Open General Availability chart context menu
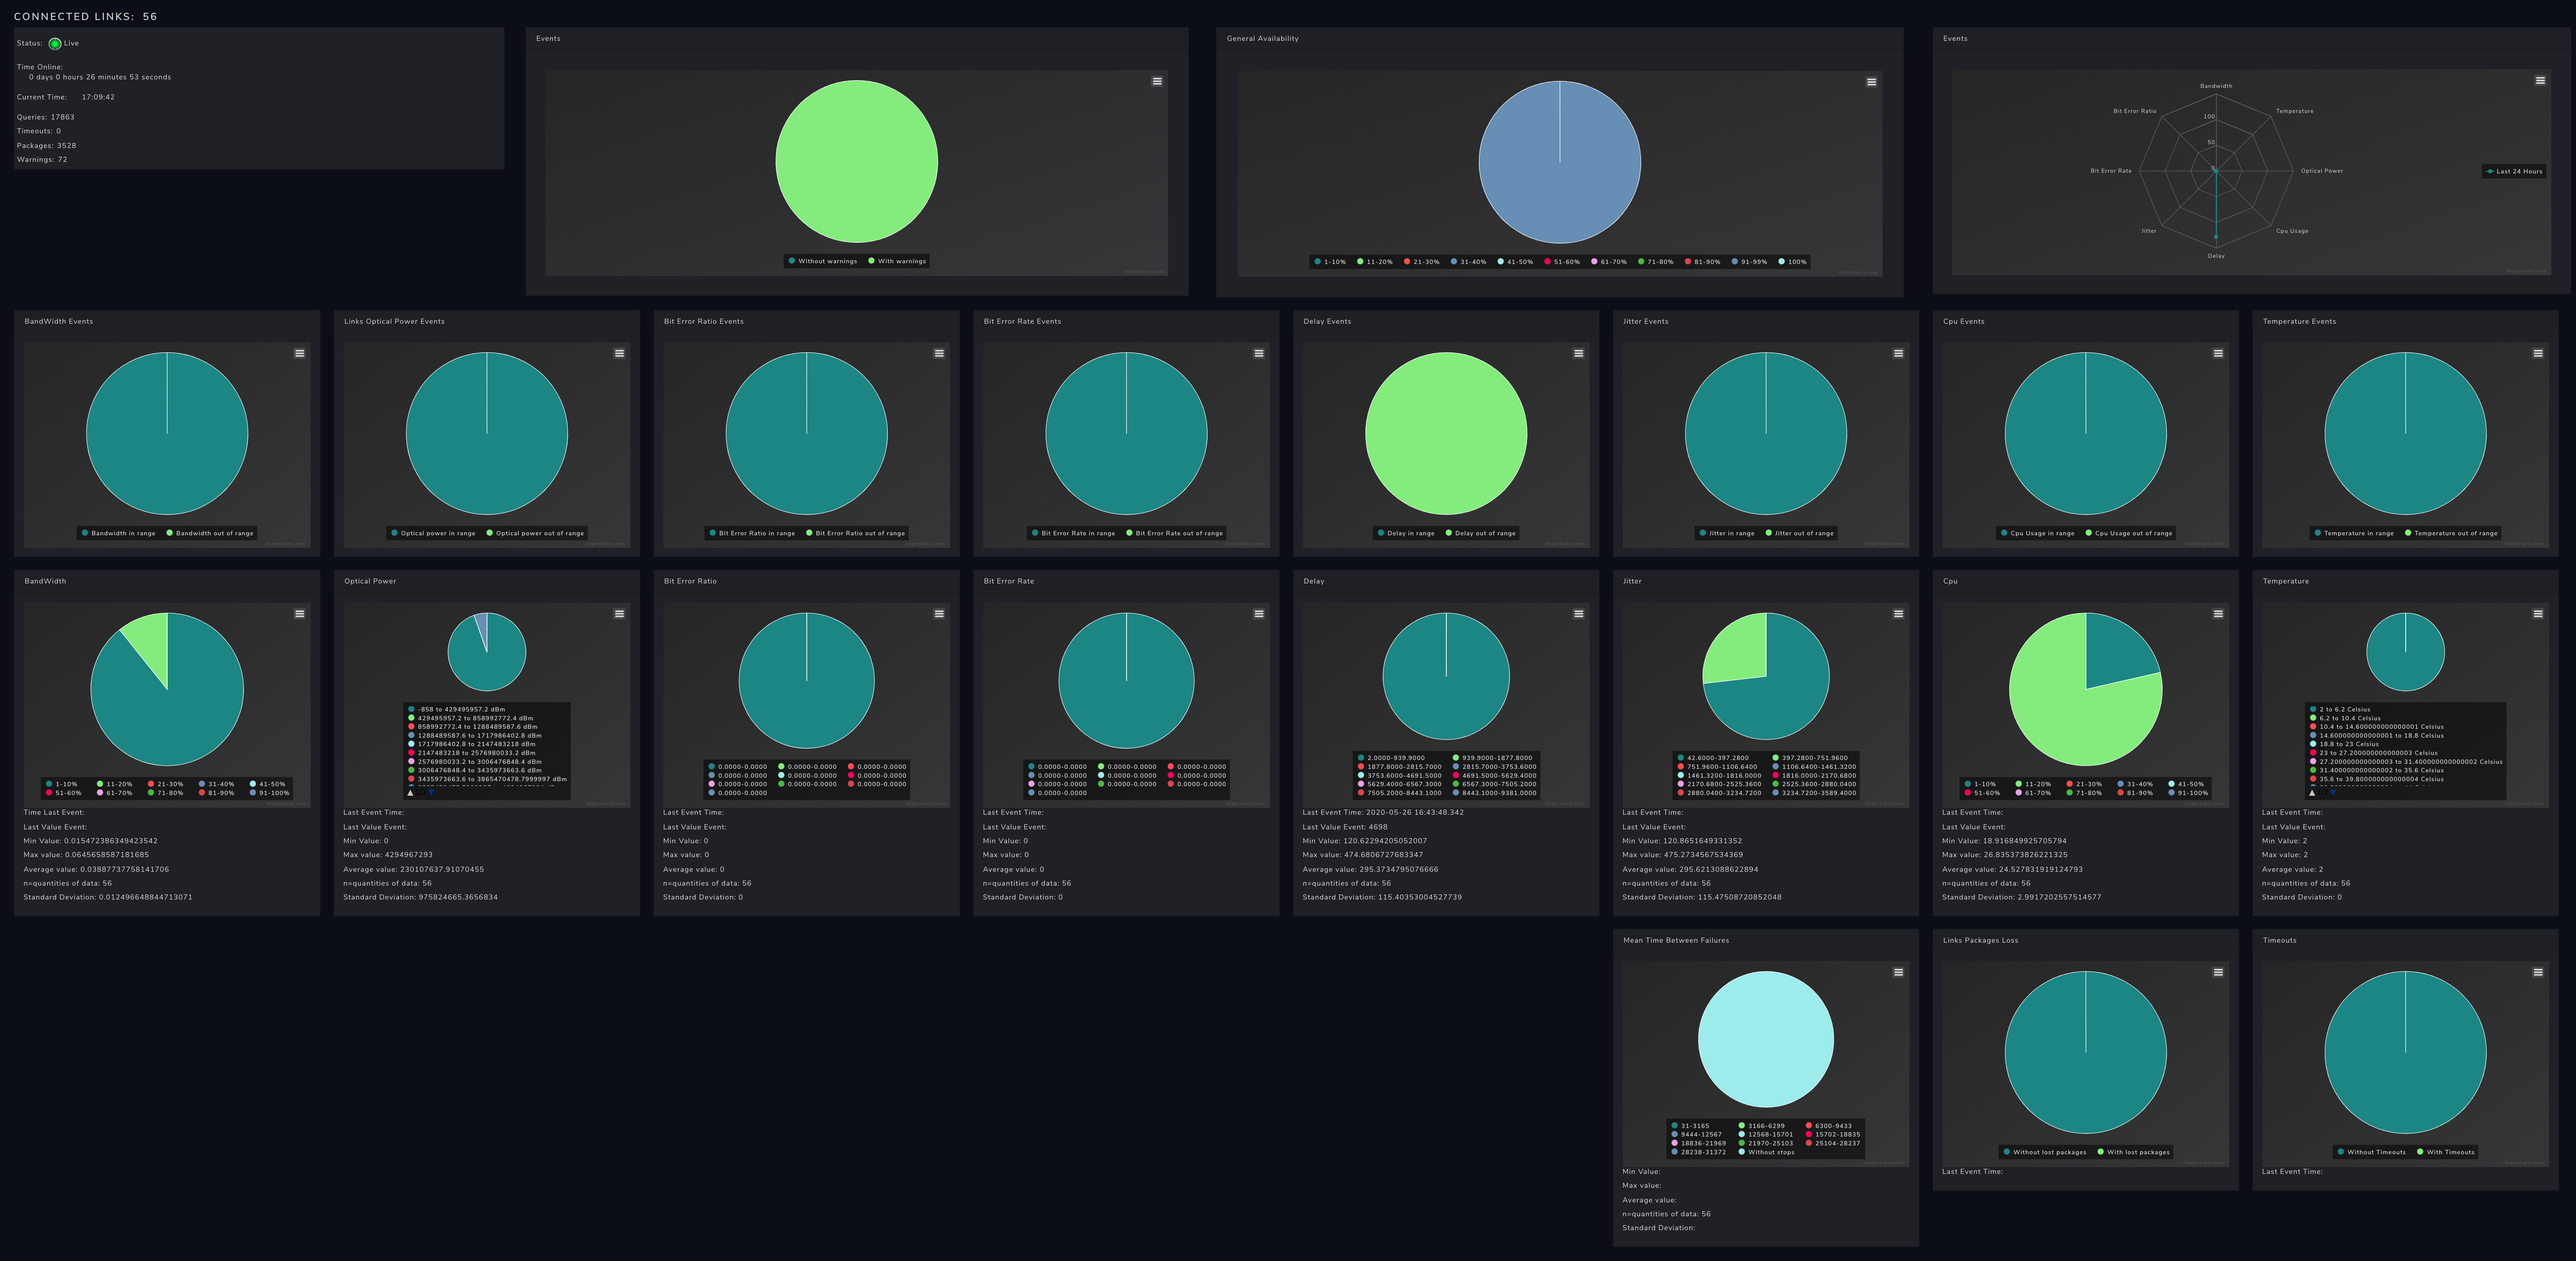Image resolution: width=2576 pixels, height=1261 pixels. pyautogui.click(x=1871, y=82)
